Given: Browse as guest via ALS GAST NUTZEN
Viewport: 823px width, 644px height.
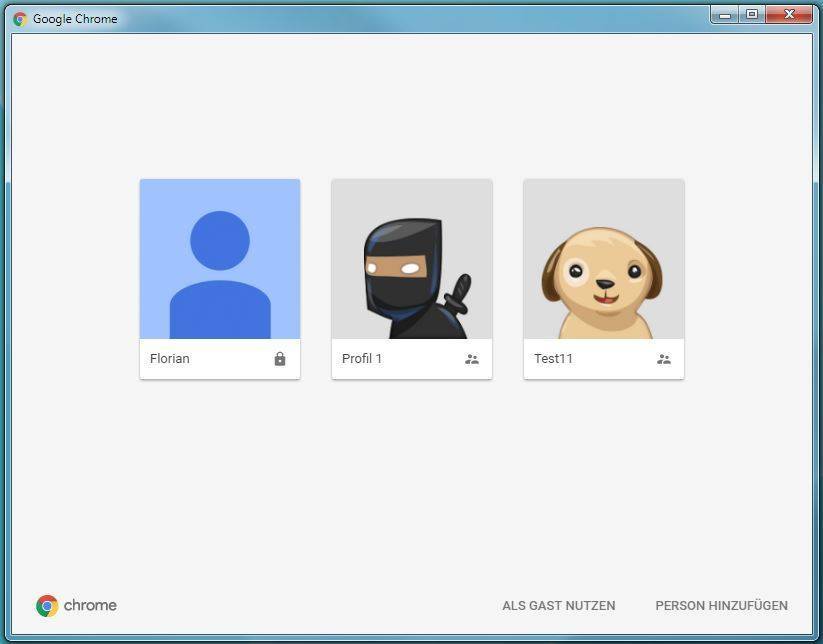Looking at the screenshot, I should [558, 606].
